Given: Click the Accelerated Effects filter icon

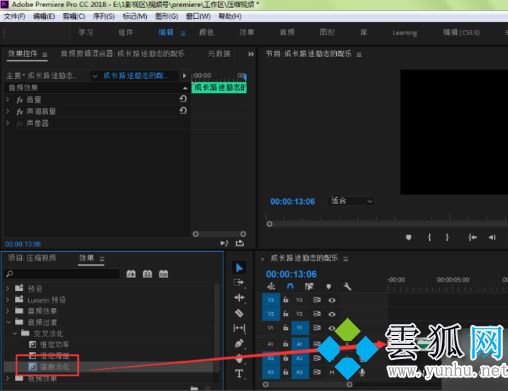Looking at the screenshot, I should click(x=131, y=274).
